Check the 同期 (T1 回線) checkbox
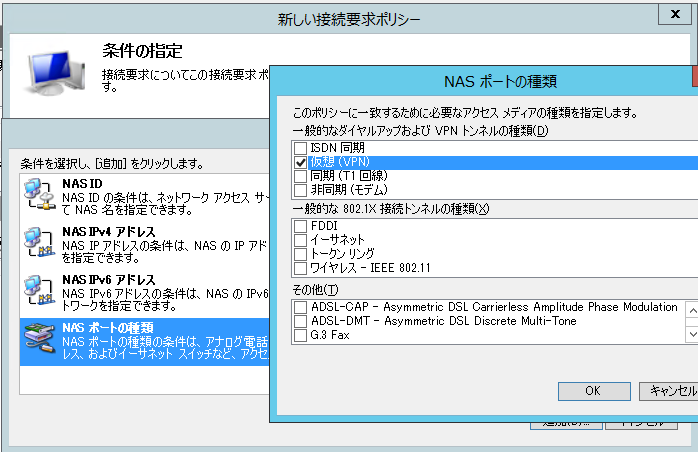 pos(300,176)
